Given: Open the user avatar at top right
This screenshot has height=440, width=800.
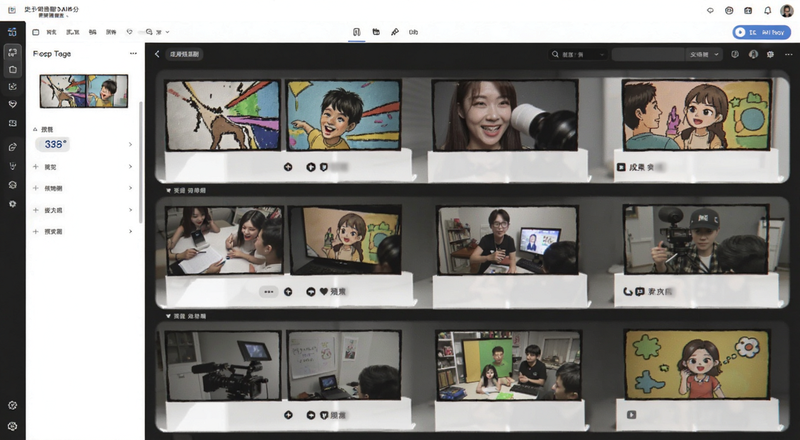Looking at the screenshot, I should point(786,10).
